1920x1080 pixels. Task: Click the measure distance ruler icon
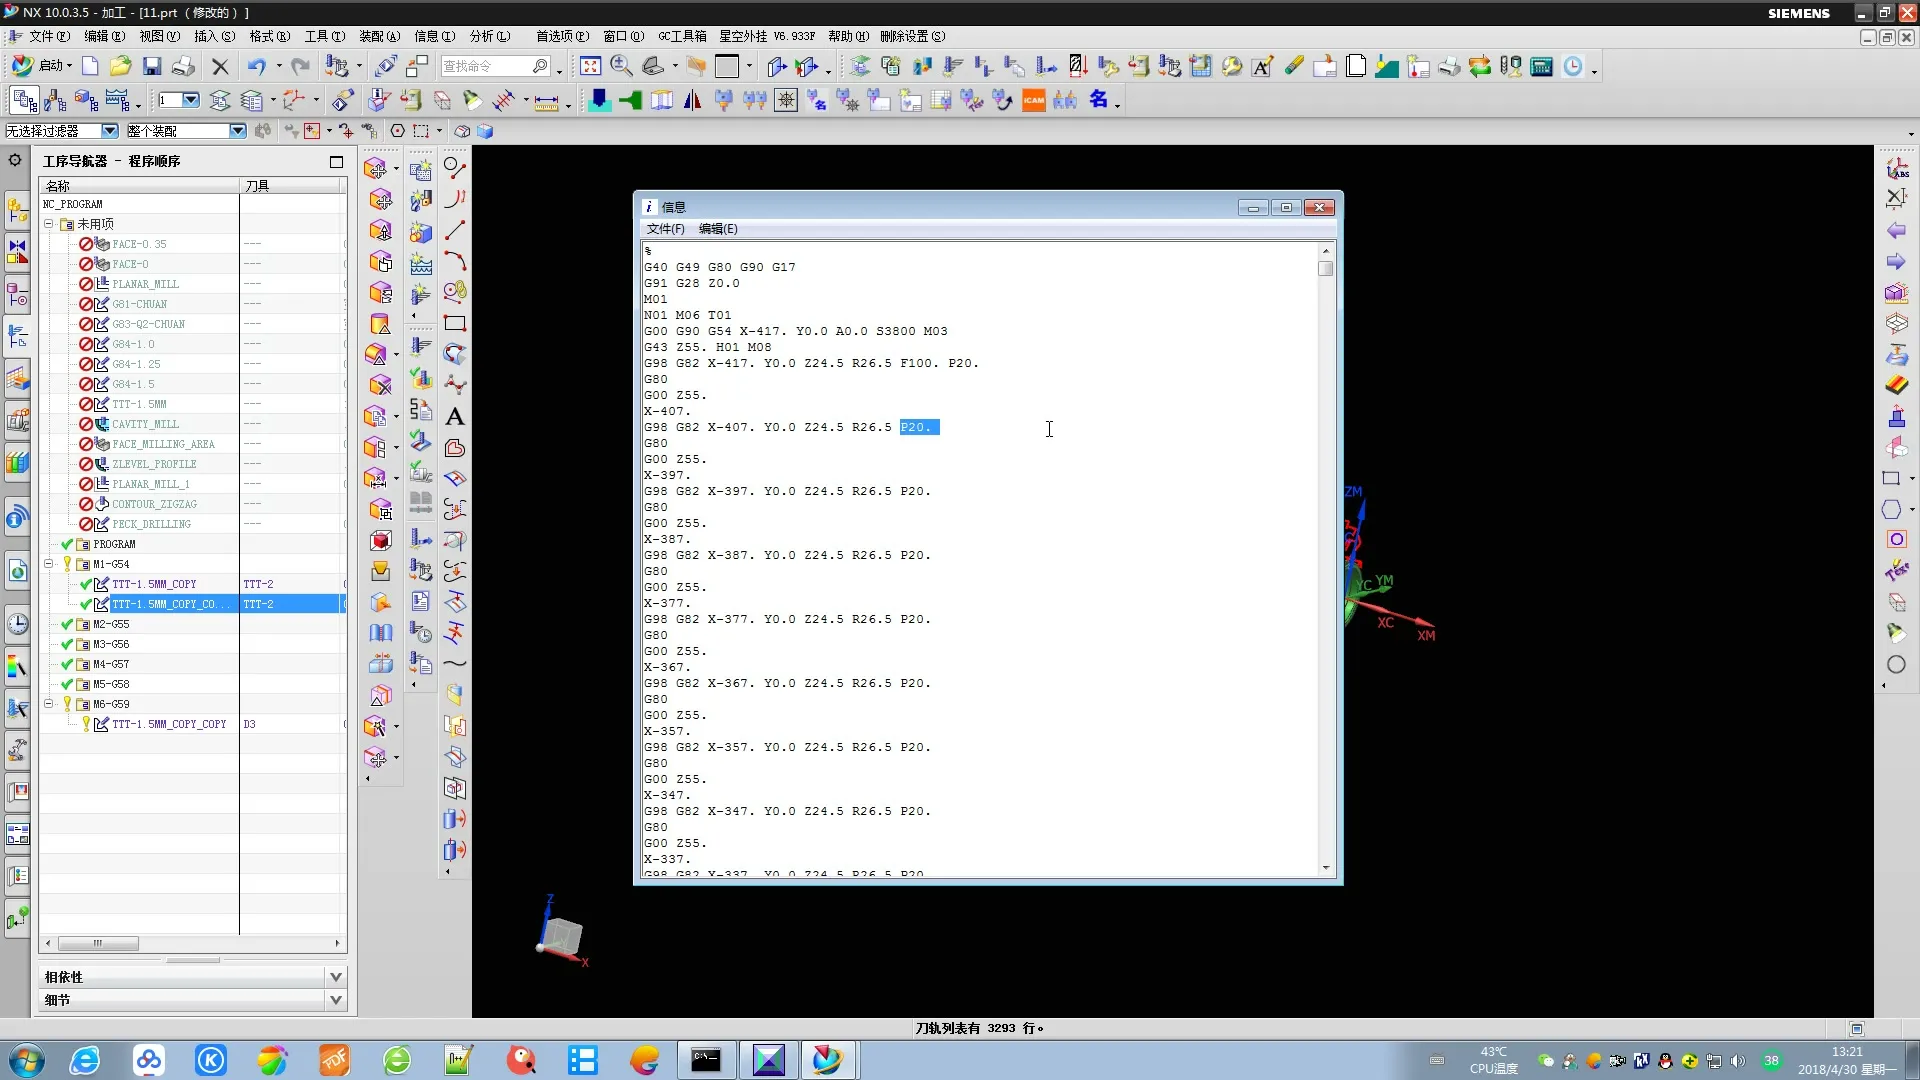coord(546,101)
